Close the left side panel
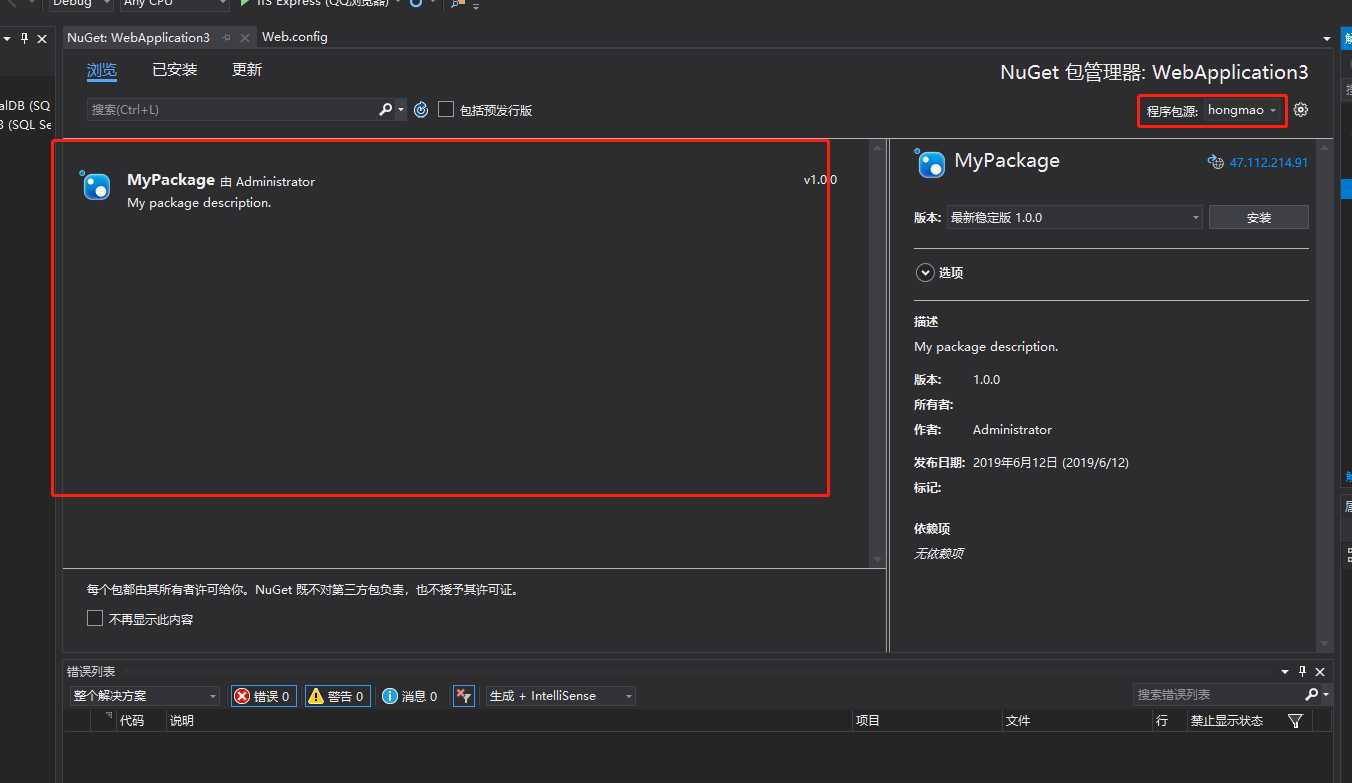The image size is (1352, 783). tap(42, 38)
